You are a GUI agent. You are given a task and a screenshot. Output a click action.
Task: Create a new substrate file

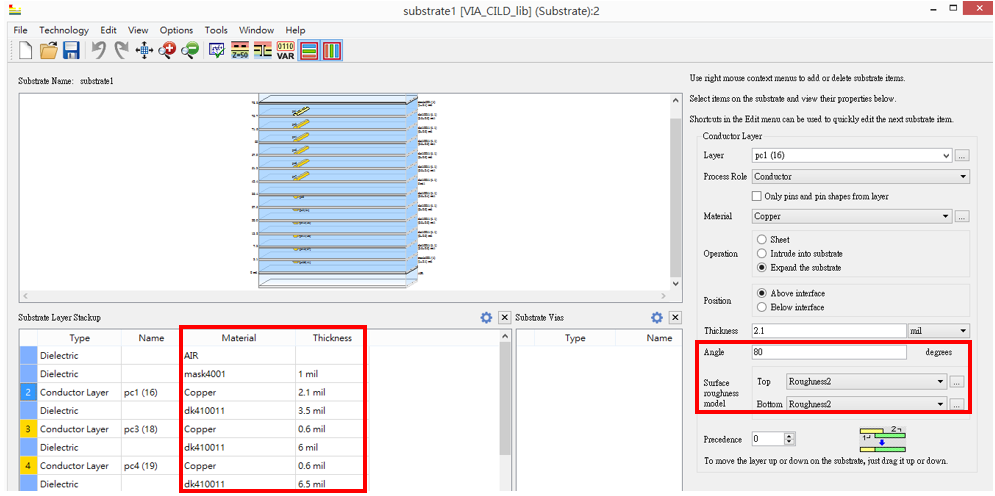(26, 51)
